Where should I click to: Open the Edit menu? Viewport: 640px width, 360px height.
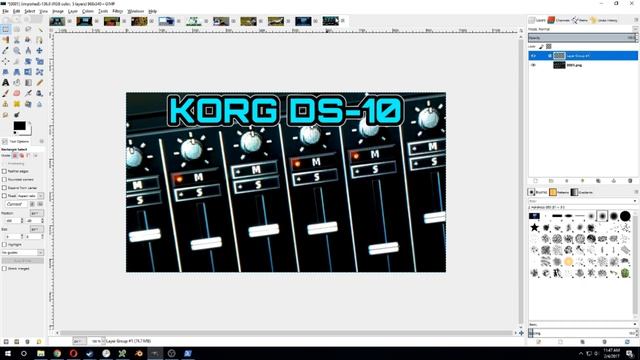[x=17, y=11]
